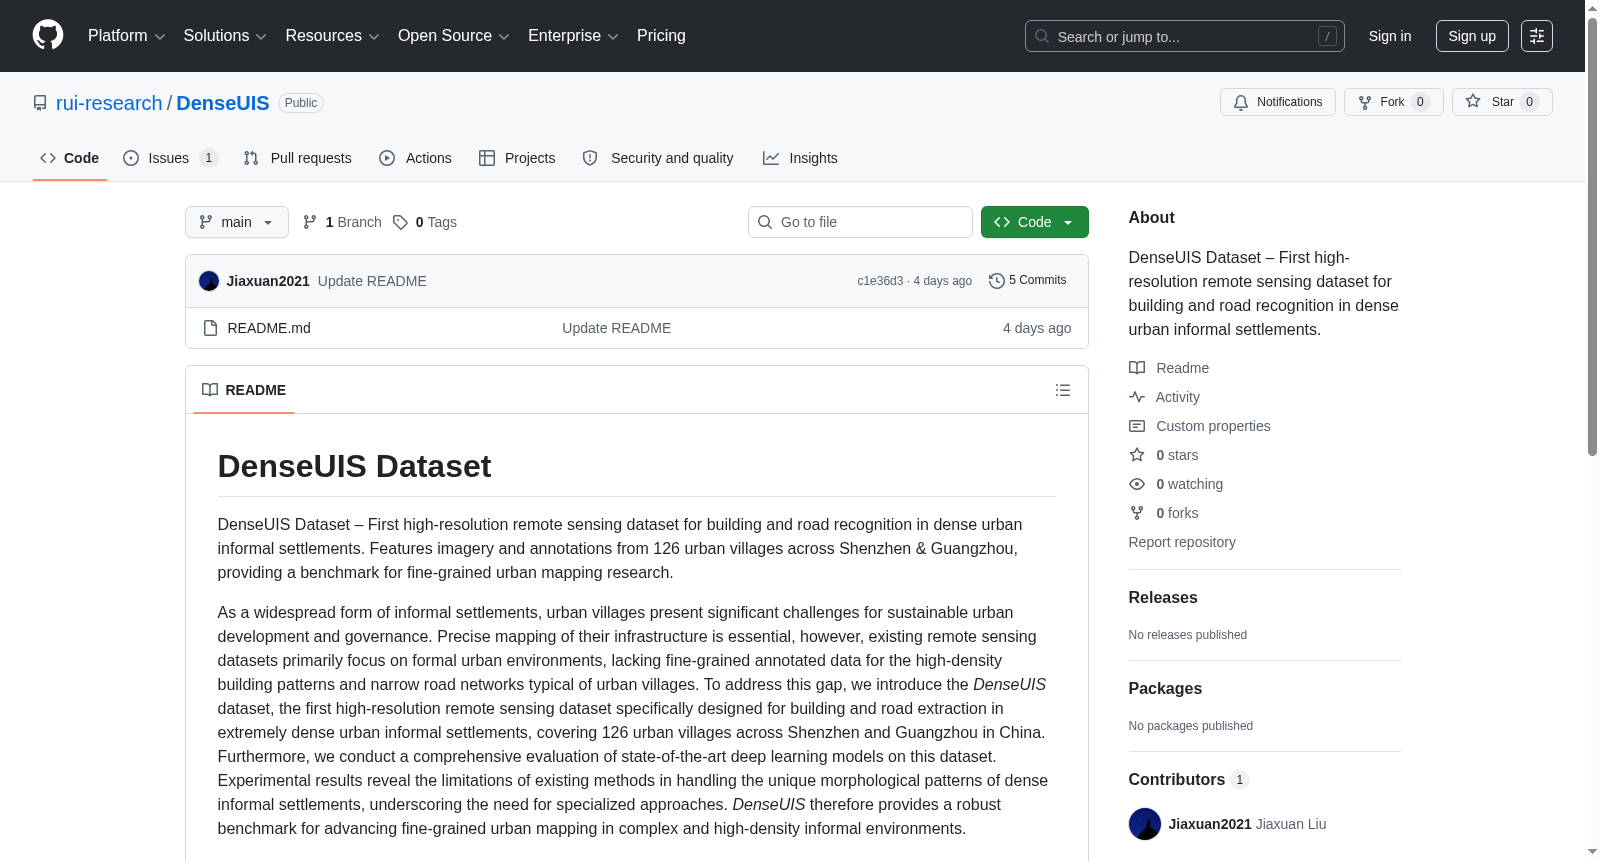Select 'No releases published' text
Image resolution: width=1600 pixels, height=861 pixels.
point(1188,635)
